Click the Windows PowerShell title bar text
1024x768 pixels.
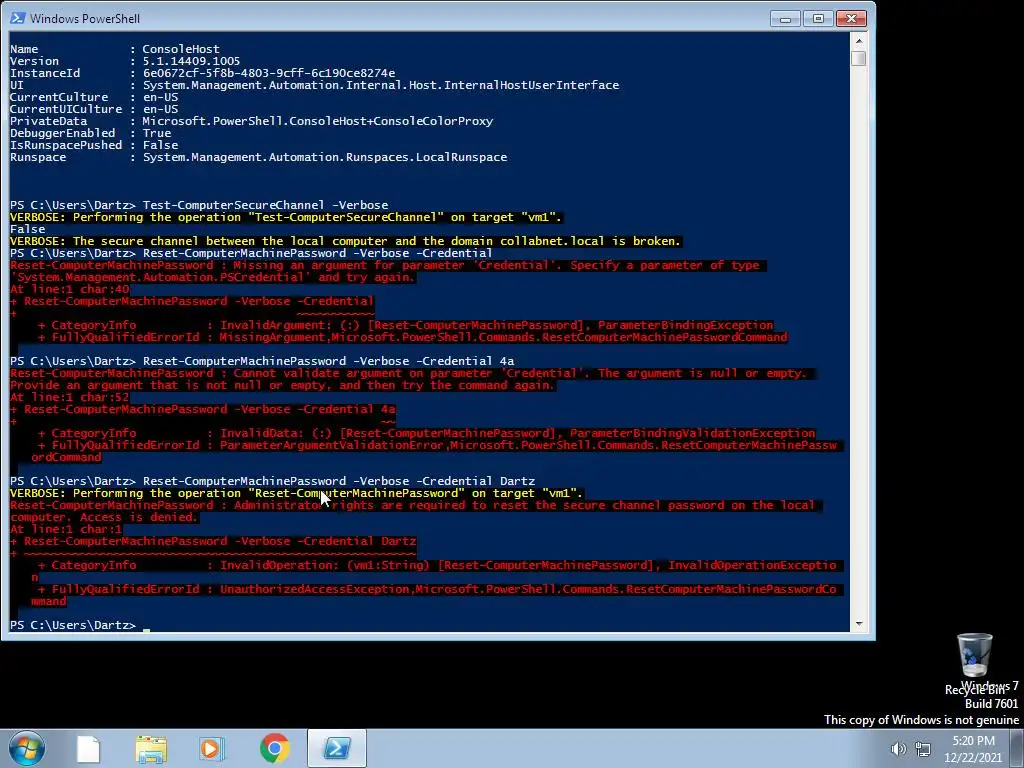[85, 18]
